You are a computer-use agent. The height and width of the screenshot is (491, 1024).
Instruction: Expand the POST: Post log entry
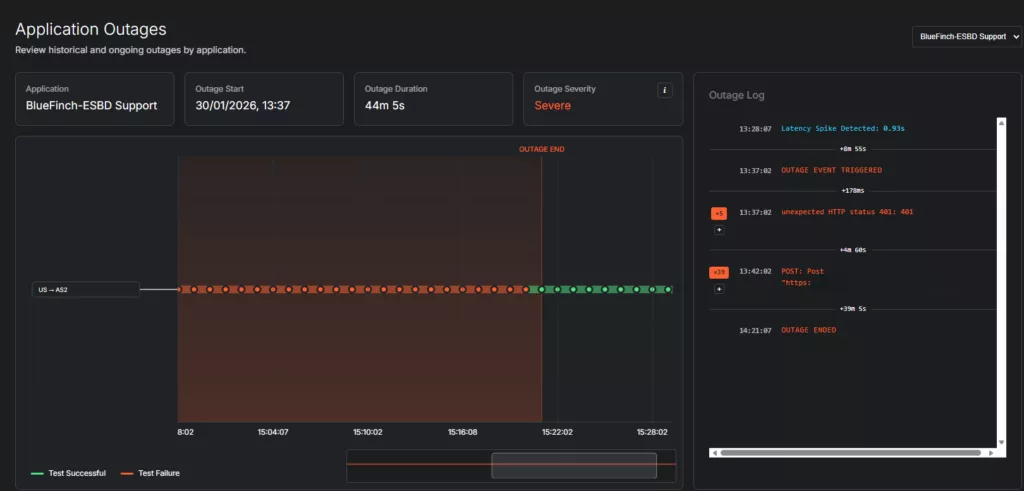718,289
